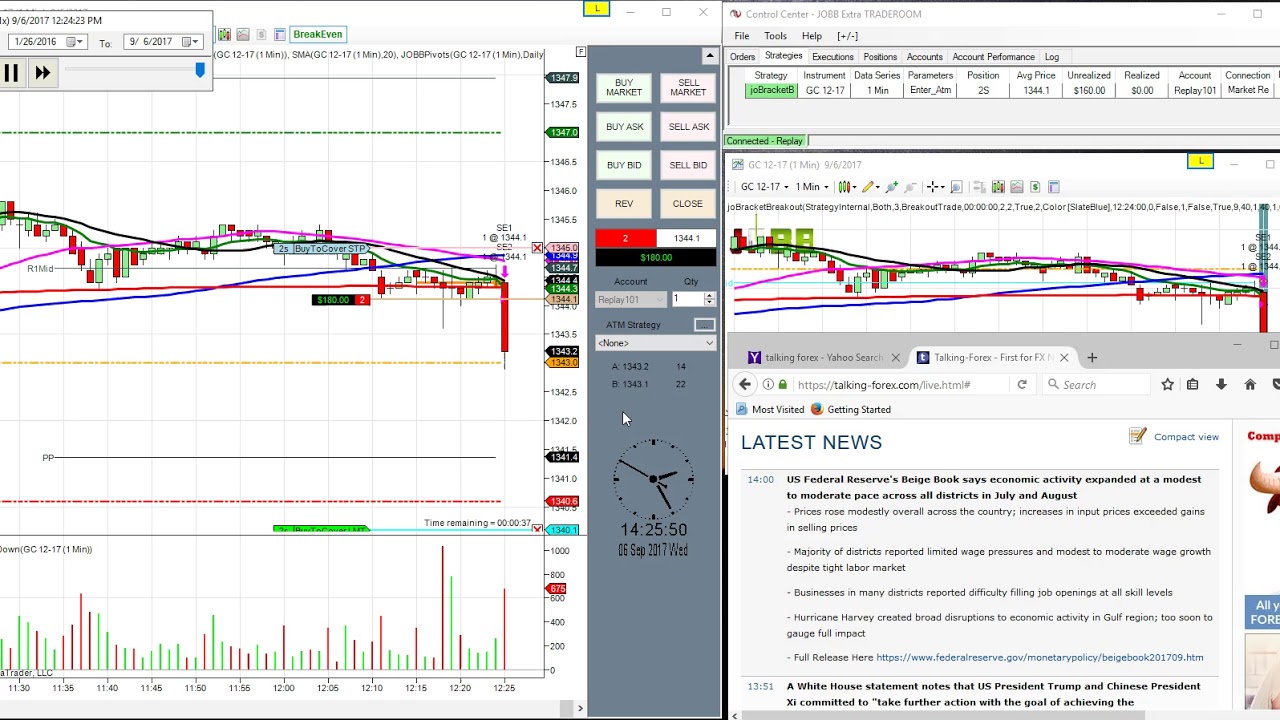The image size is (1280, 720).
Task: Collapse chart trader panel with up arrow
Action: pyautogui.click(x=709, y=56)
